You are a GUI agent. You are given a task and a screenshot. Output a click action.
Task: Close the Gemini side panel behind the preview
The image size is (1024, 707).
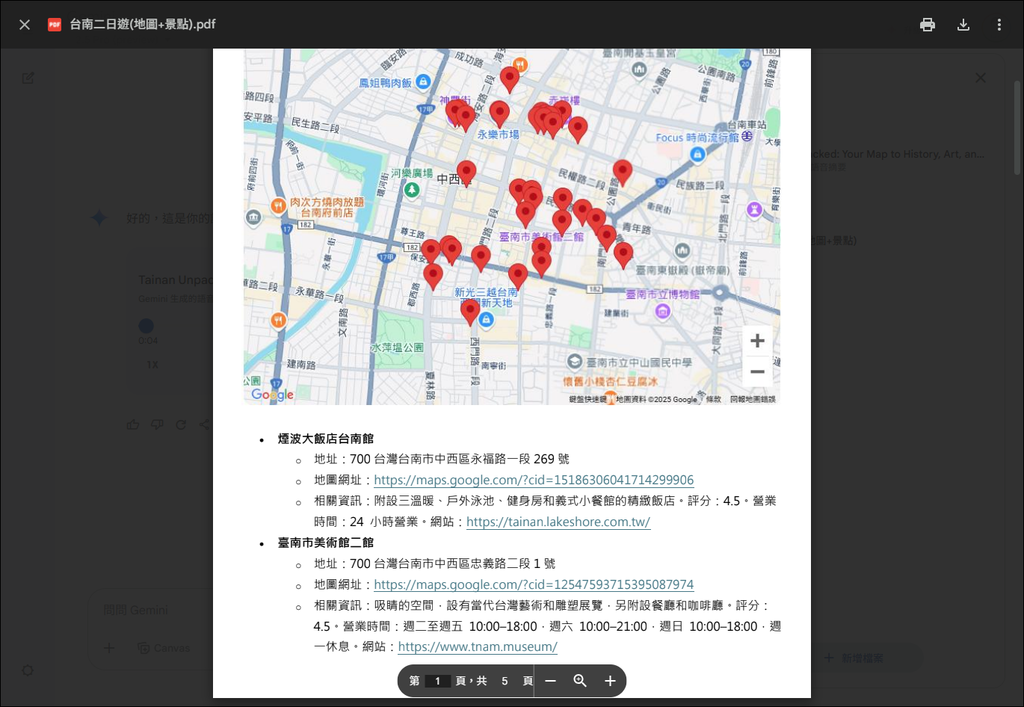pos(981,78)
